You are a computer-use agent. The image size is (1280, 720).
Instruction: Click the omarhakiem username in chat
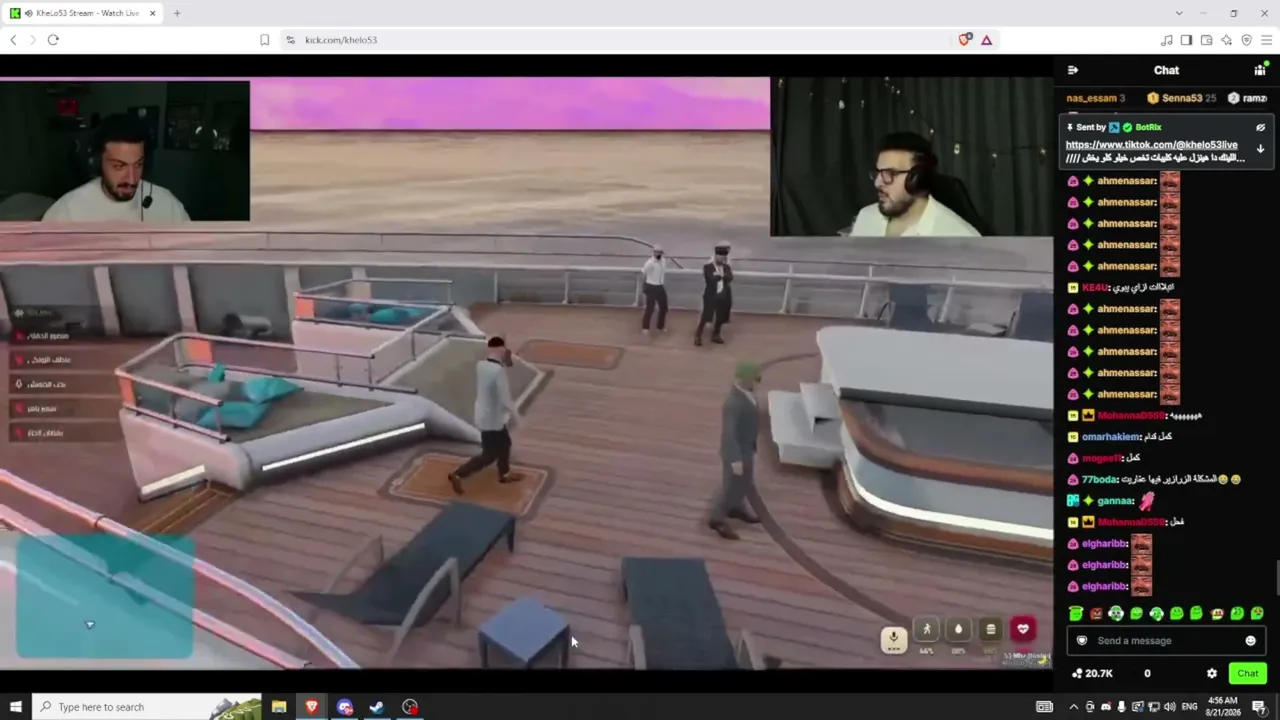(x=1110, y=437)
